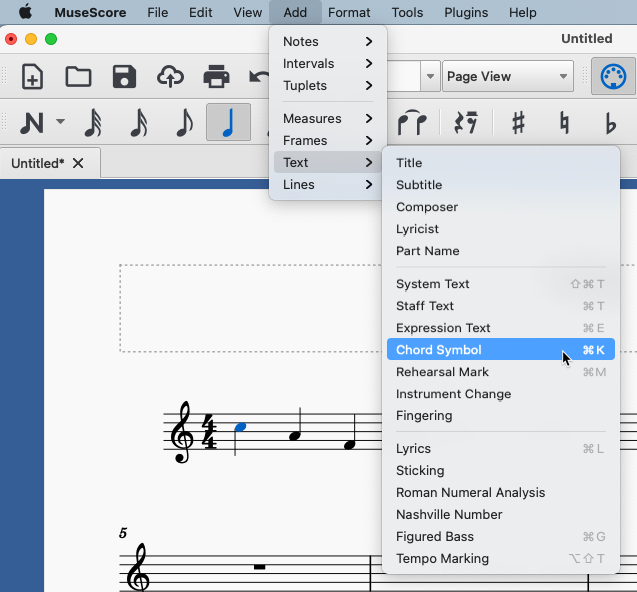Image resolution: width=637 pixels, height=592 pixels.
Task: Open the Format menu
Action: click(349, 13)
